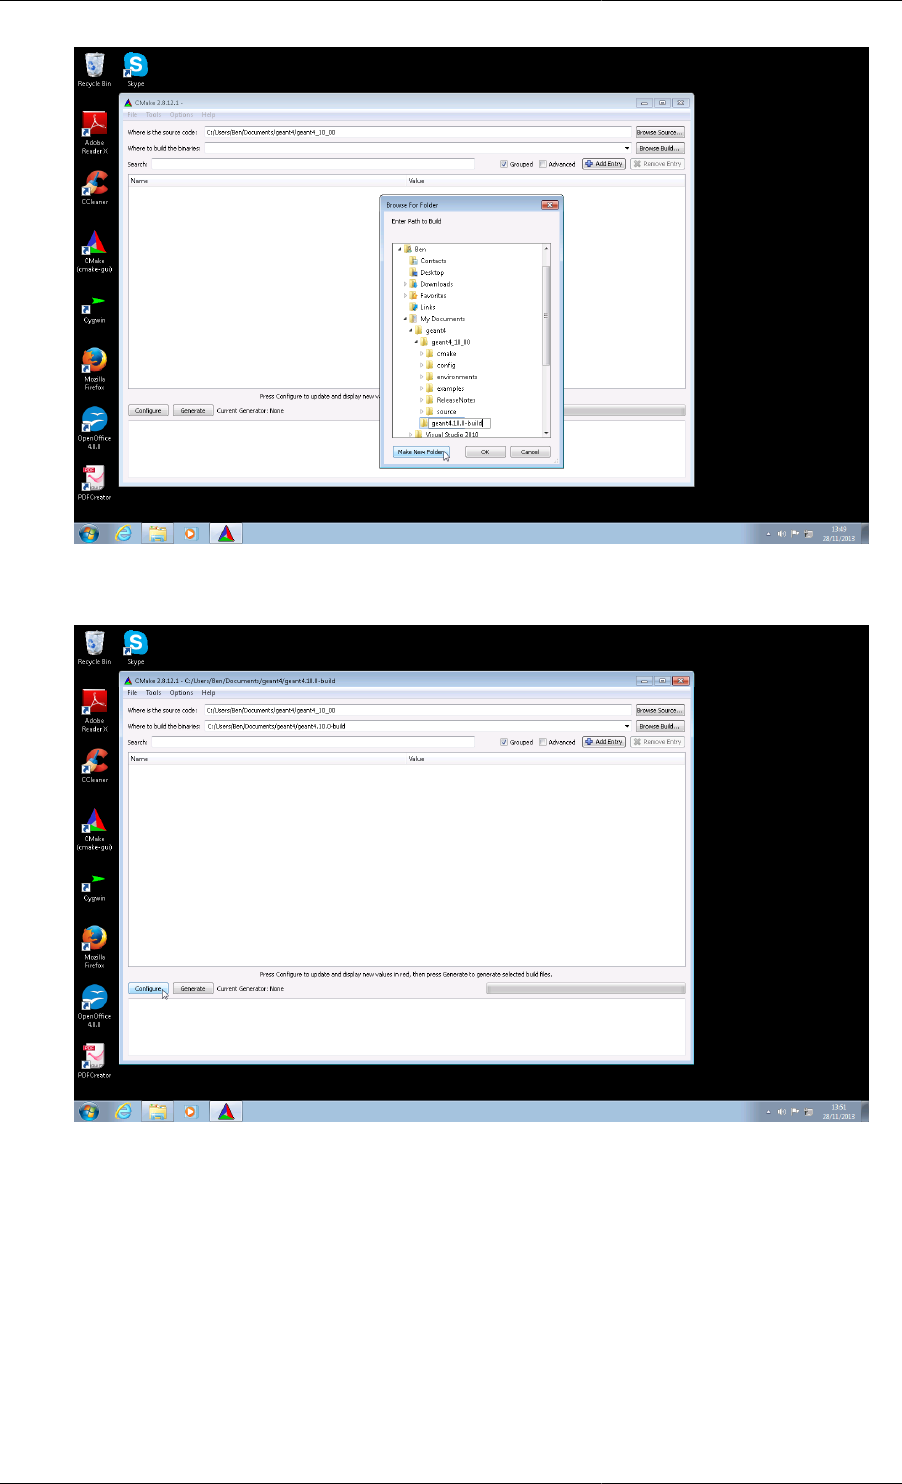Image resolution: width=902 pixels, height=1484 pixels.
Task: Select the Links folder in the tree
Action: click(x=428, y=307)
